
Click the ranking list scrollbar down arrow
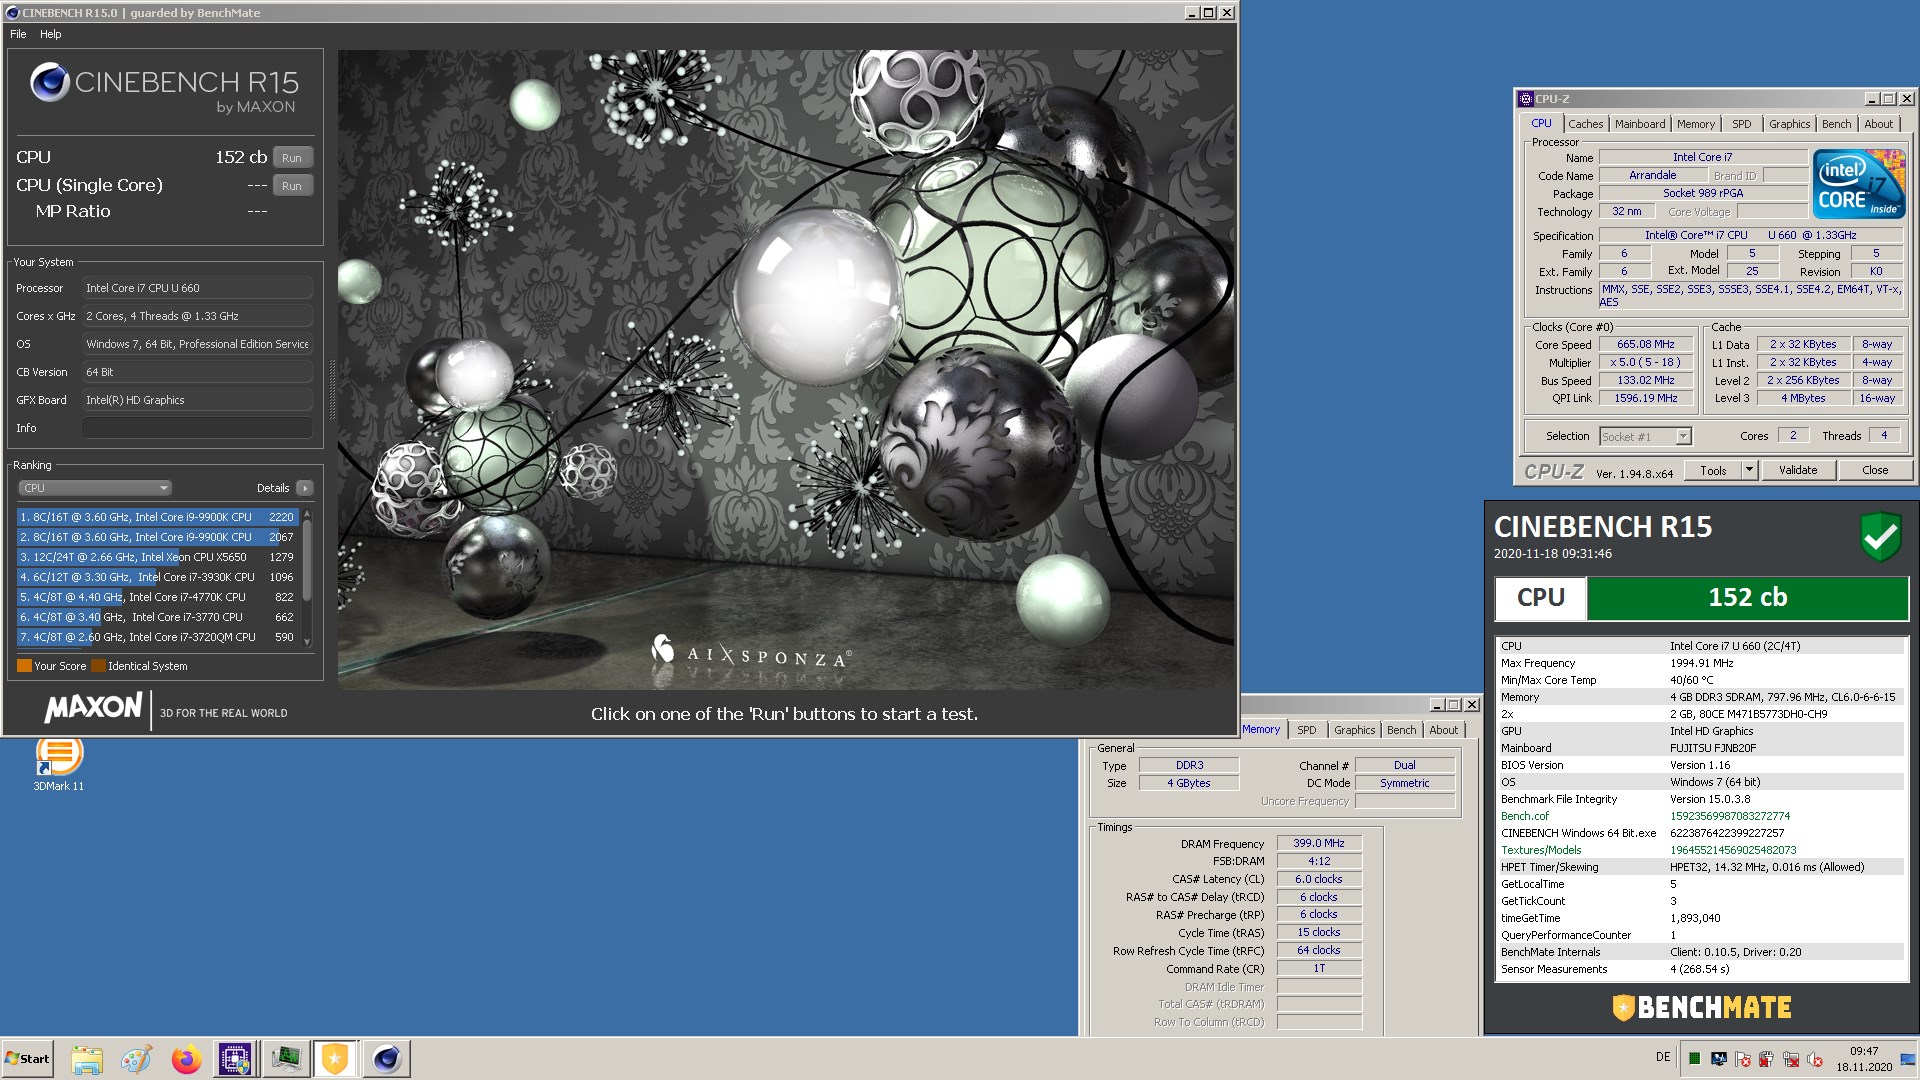[x=307, y=642]
